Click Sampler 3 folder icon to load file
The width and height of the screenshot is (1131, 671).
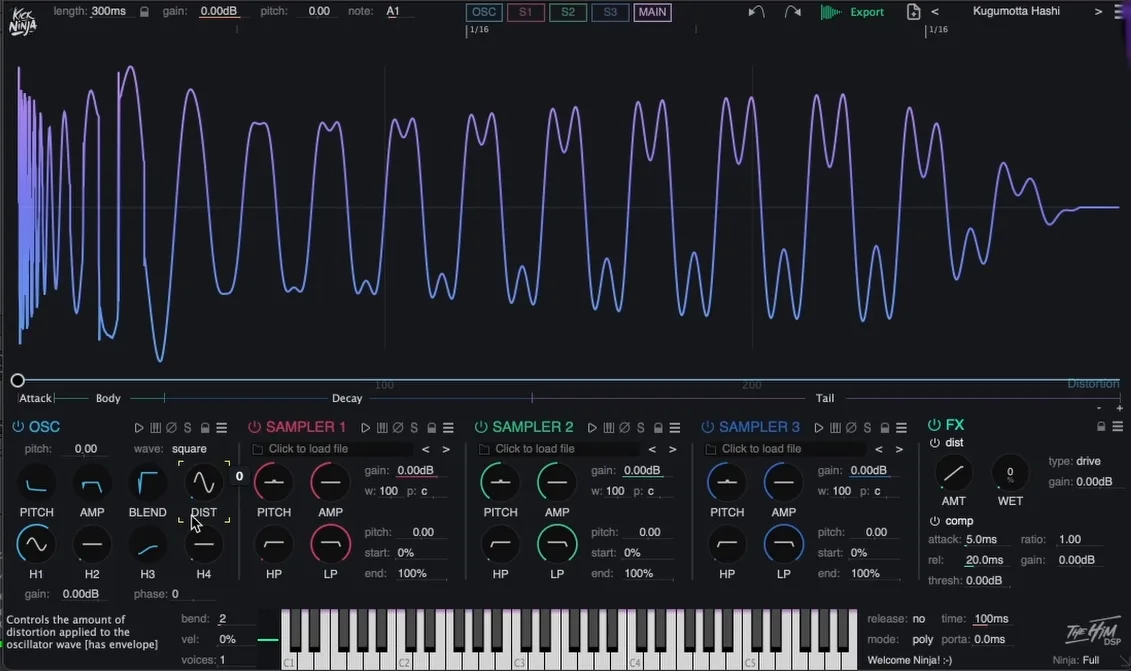point(710,449)
